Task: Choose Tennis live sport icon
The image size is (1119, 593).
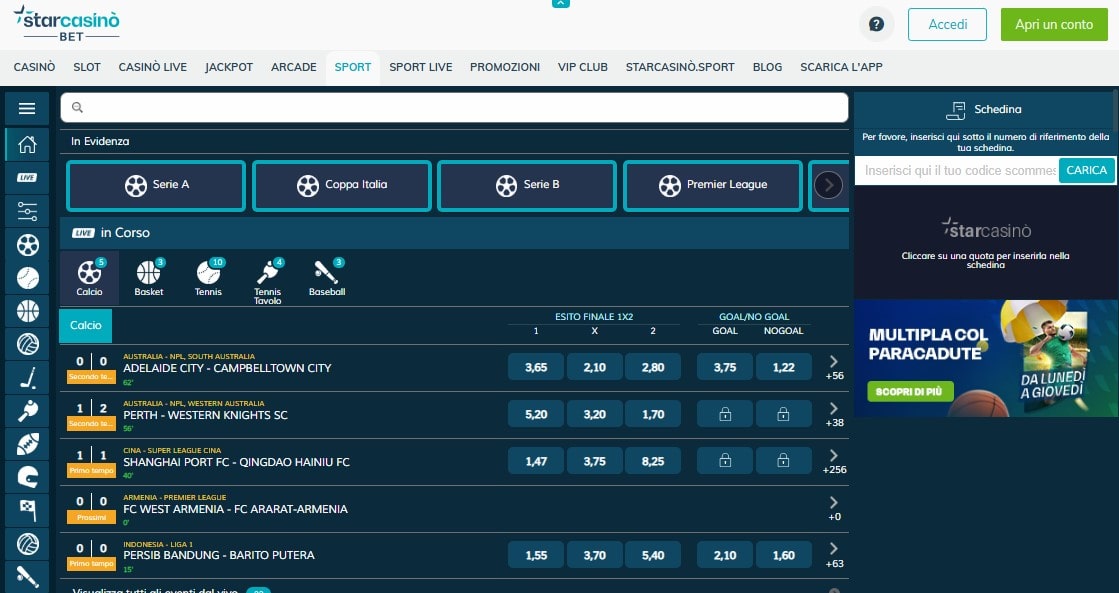Action: point(208,278)
